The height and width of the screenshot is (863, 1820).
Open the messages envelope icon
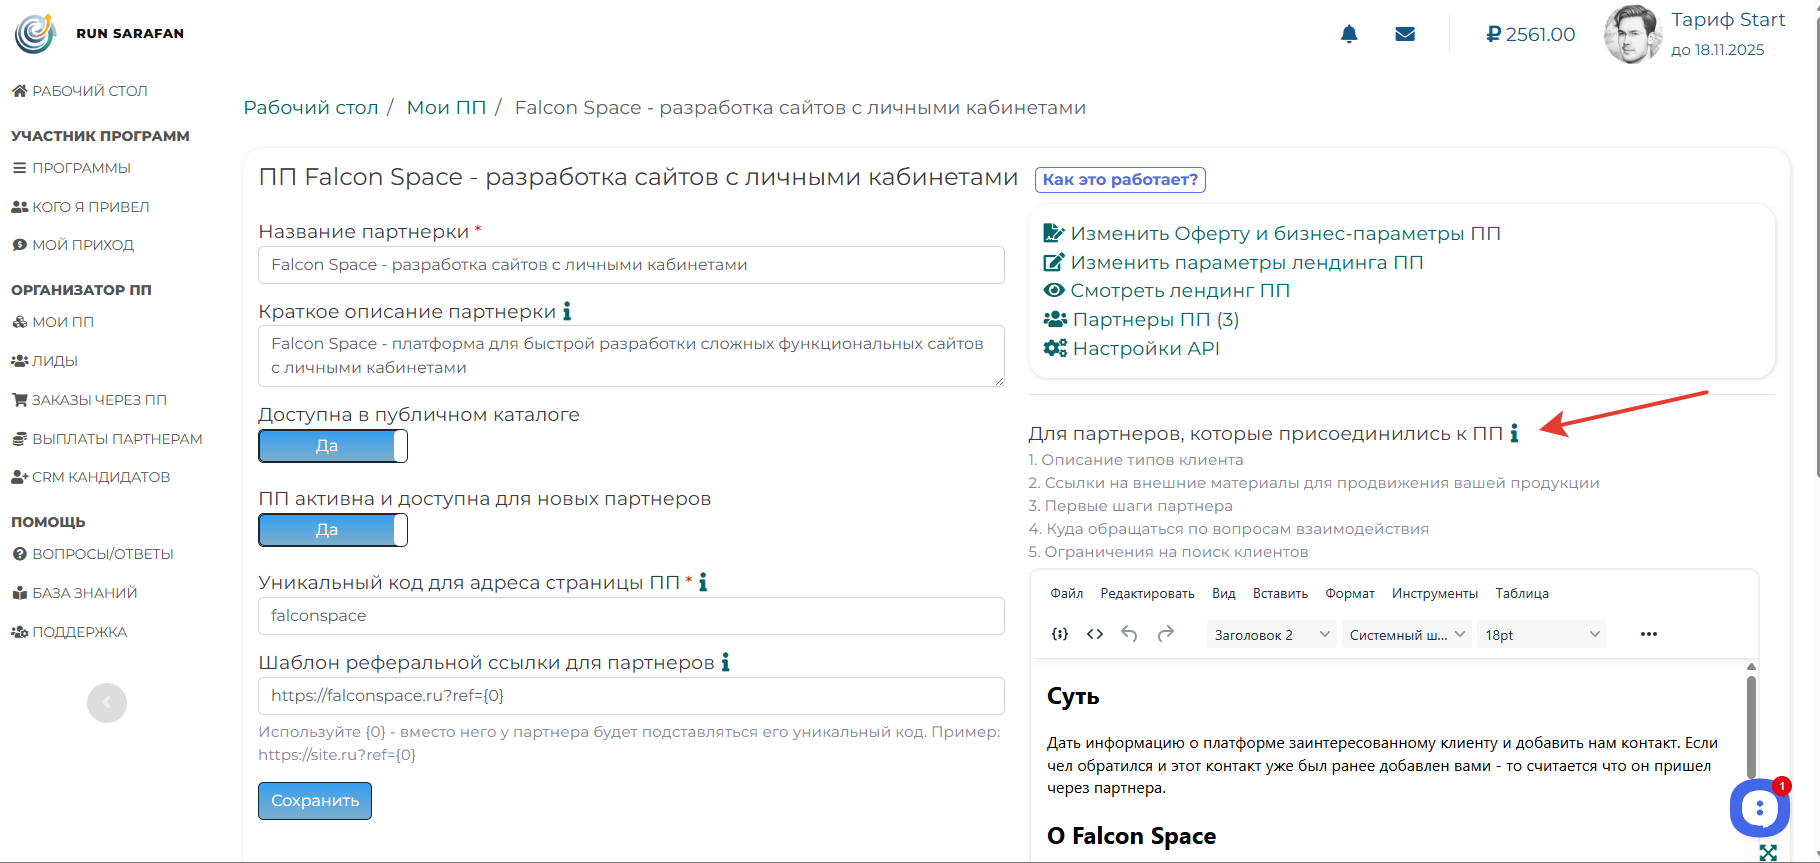coord(1405,34)
